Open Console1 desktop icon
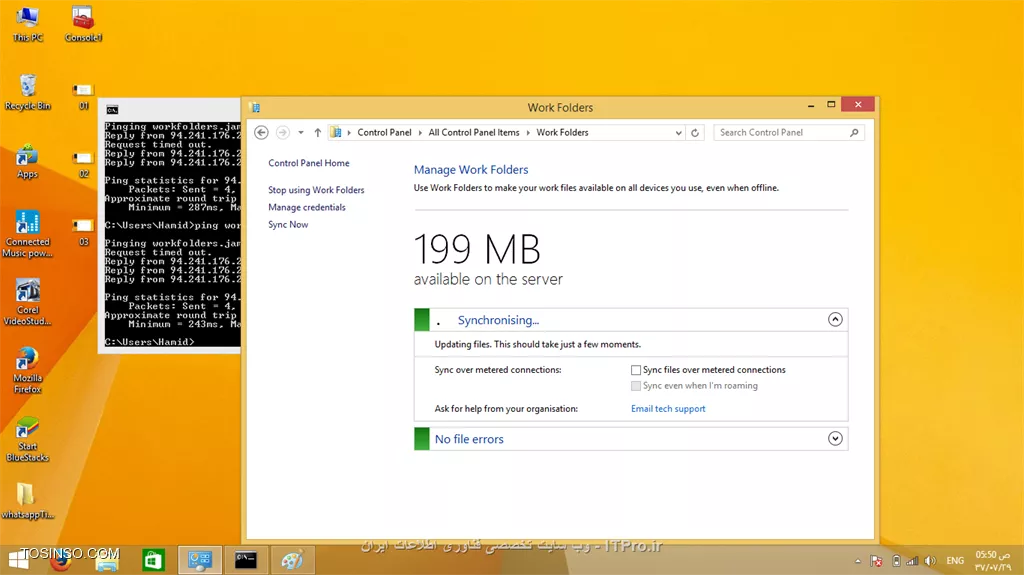1024x575 pixels. (x=83, y=24)
